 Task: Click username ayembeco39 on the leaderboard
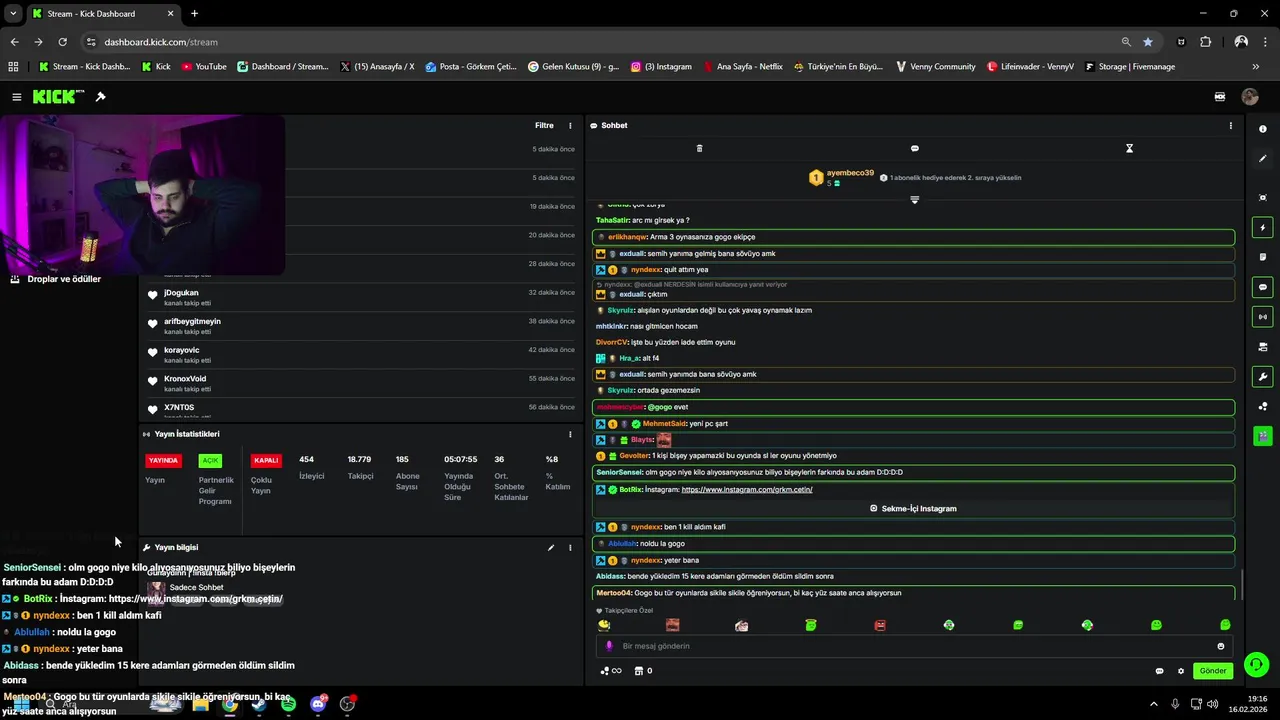(x=849, y=173)
